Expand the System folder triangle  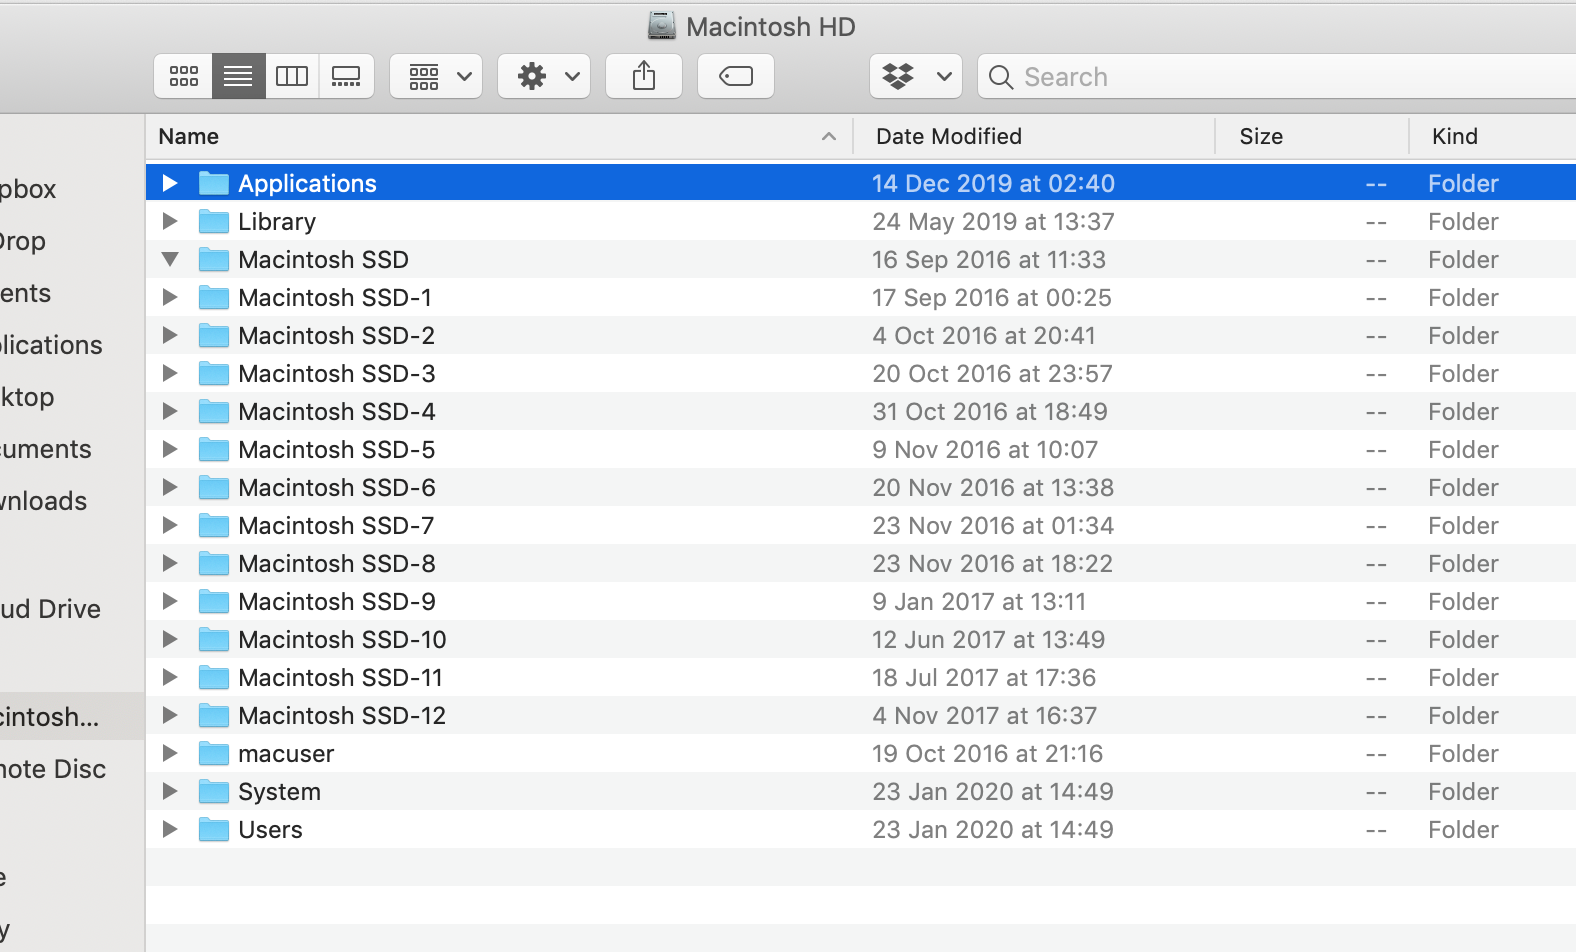point(170,791)
